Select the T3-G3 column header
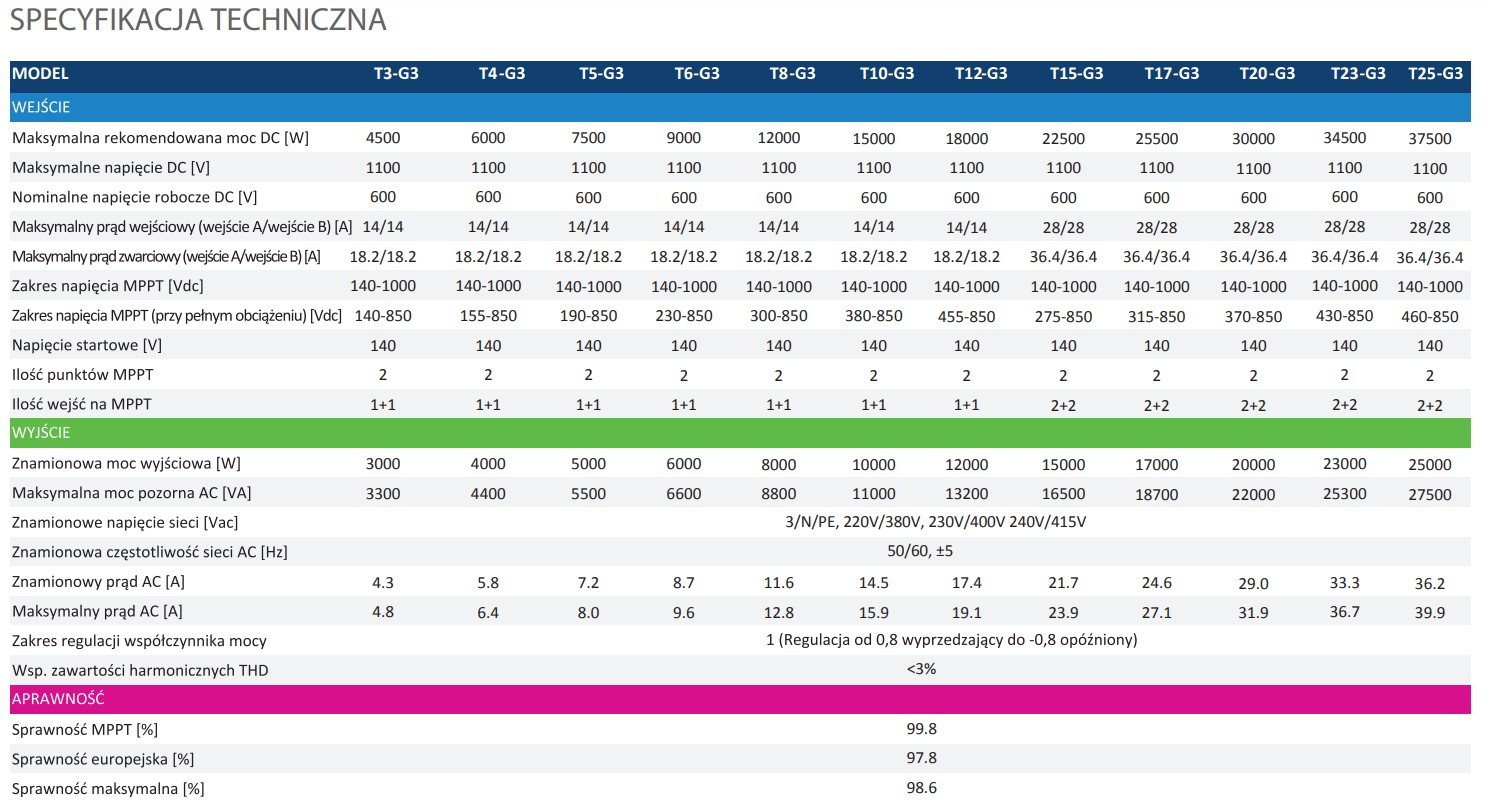Viewport: 1485px width, 802px height. (x=396, y=74)
